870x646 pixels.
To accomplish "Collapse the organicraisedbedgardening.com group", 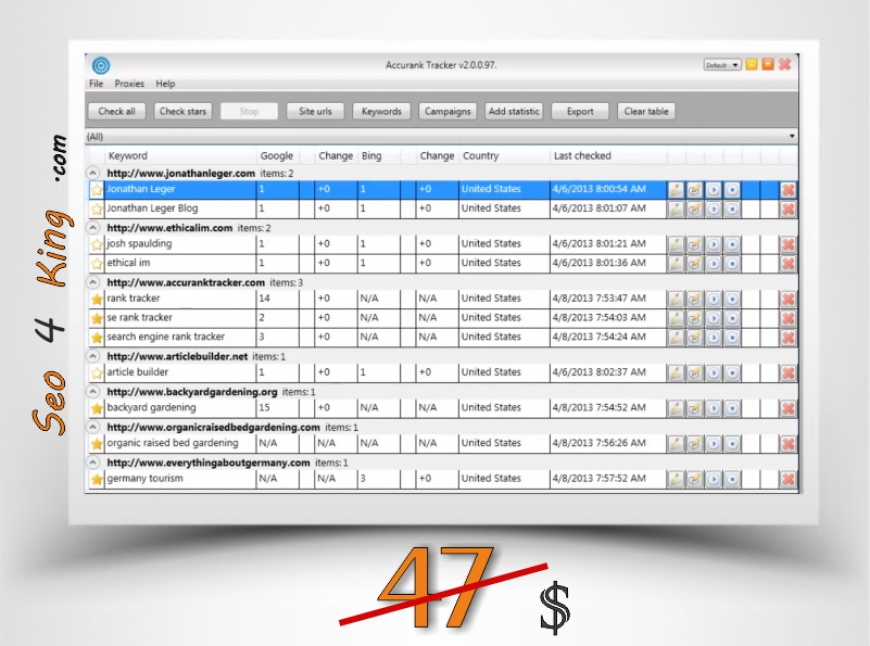I will 93,427.
